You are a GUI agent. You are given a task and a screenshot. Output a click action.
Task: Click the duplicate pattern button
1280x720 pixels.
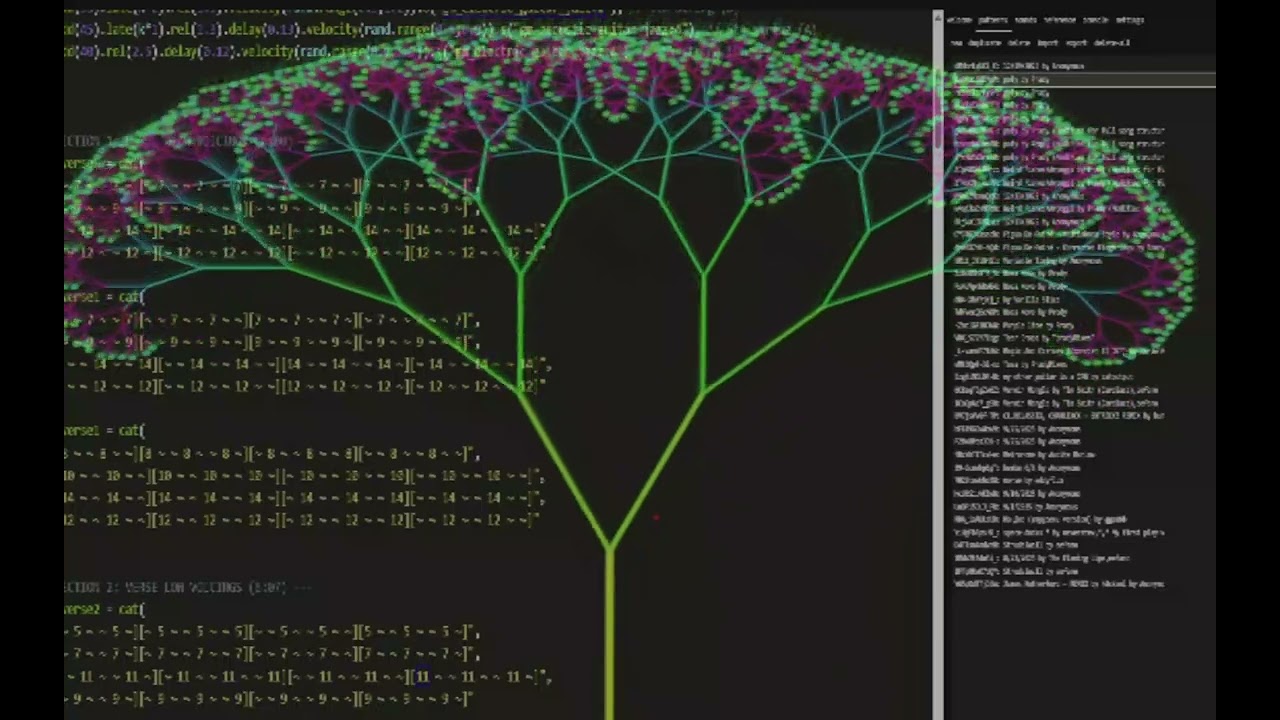tap(984, 43)
